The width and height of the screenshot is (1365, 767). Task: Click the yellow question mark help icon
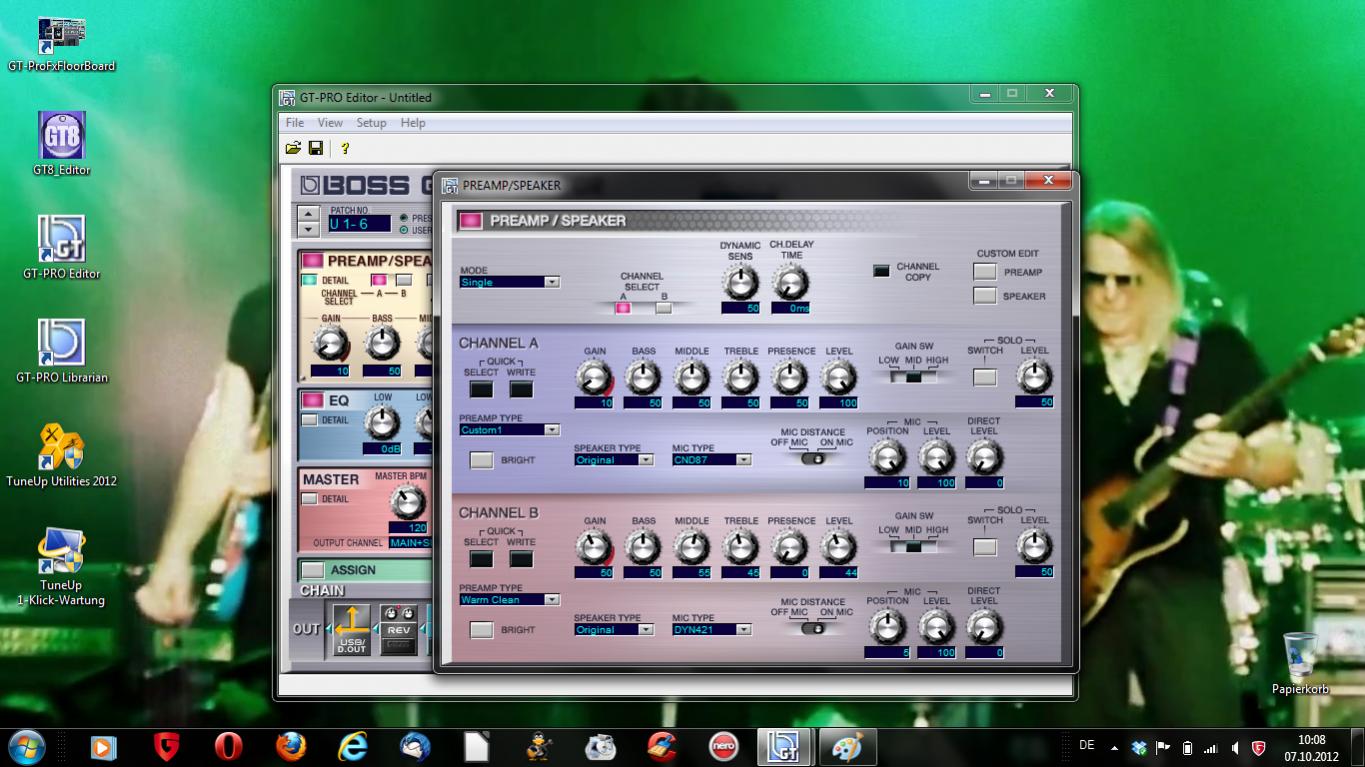(345, 148)
